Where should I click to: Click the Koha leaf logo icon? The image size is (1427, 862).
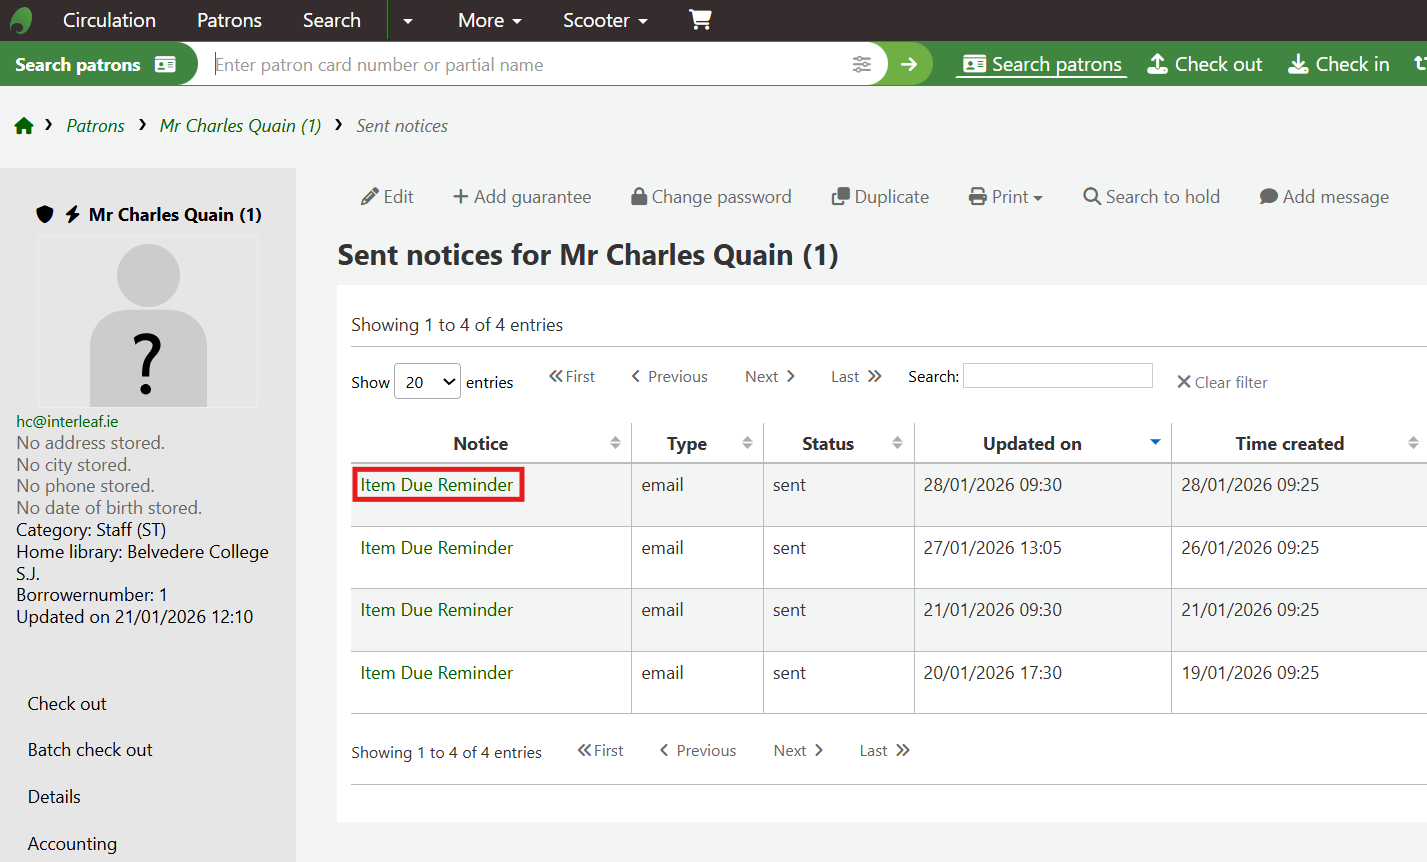pyautogui.click(x=21, y=20)
